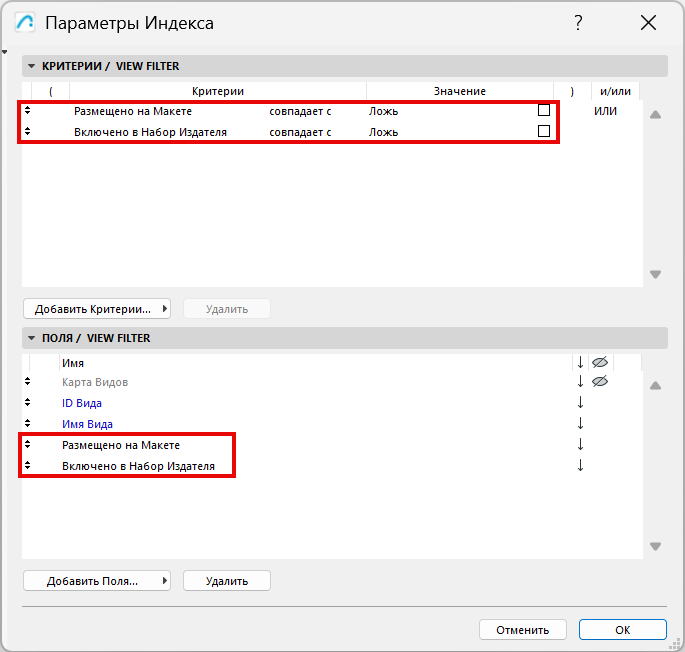The image size is (685, 652).
Task: Reorder handle for Включено в Набор Издателя criterion
Action: coord(28,131)
